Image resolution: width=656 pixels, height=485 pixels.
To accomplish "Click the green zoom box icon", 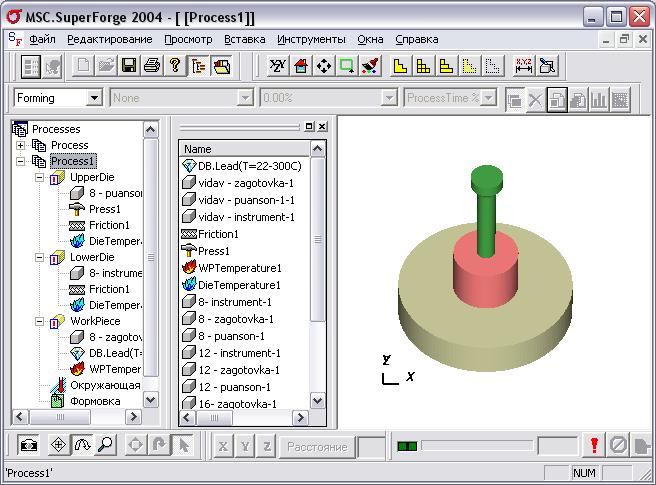I will click(346, 66).
